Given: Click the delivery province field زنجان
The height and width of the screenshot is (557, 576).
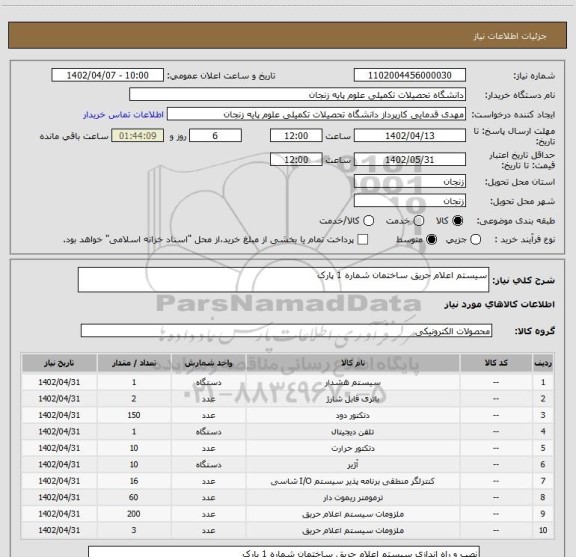Looking at the screenshot, I should pyautogui.click(x=410, y=182).
